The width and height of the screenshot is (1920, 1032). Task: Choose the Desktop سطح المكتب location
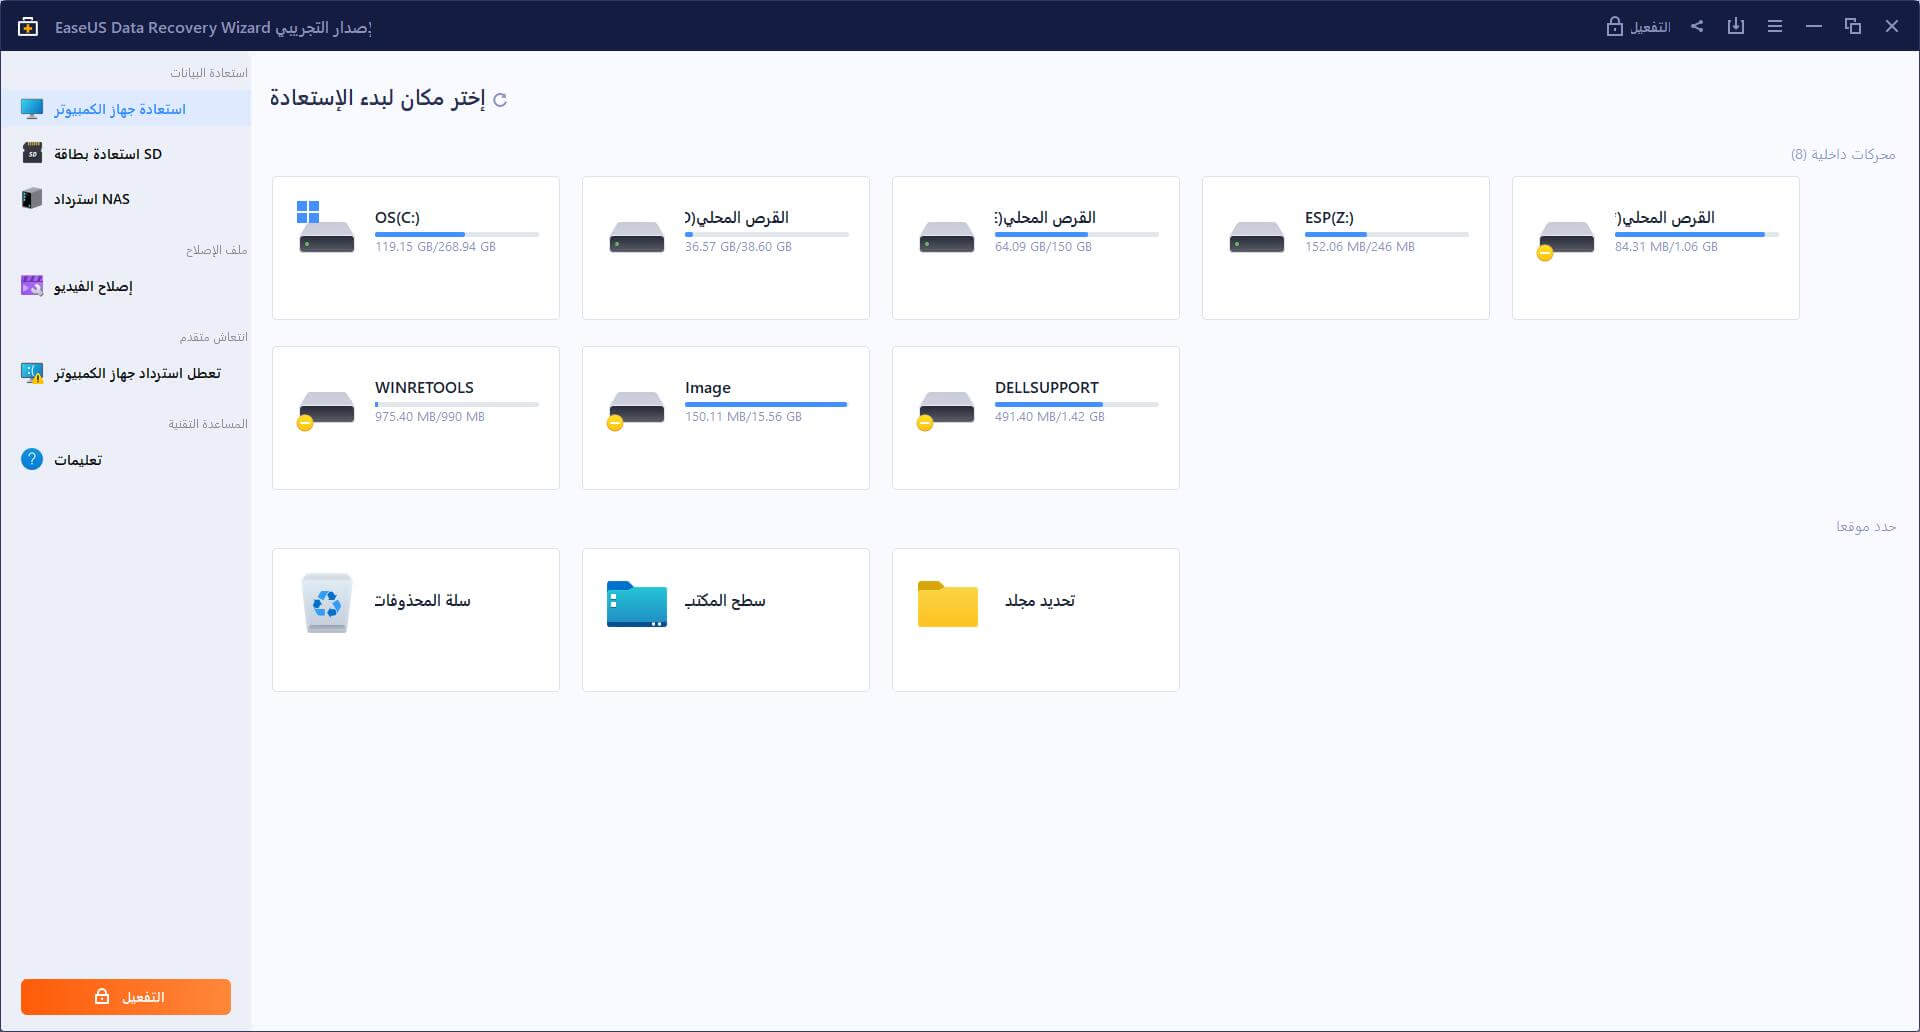tap(726, 620)
